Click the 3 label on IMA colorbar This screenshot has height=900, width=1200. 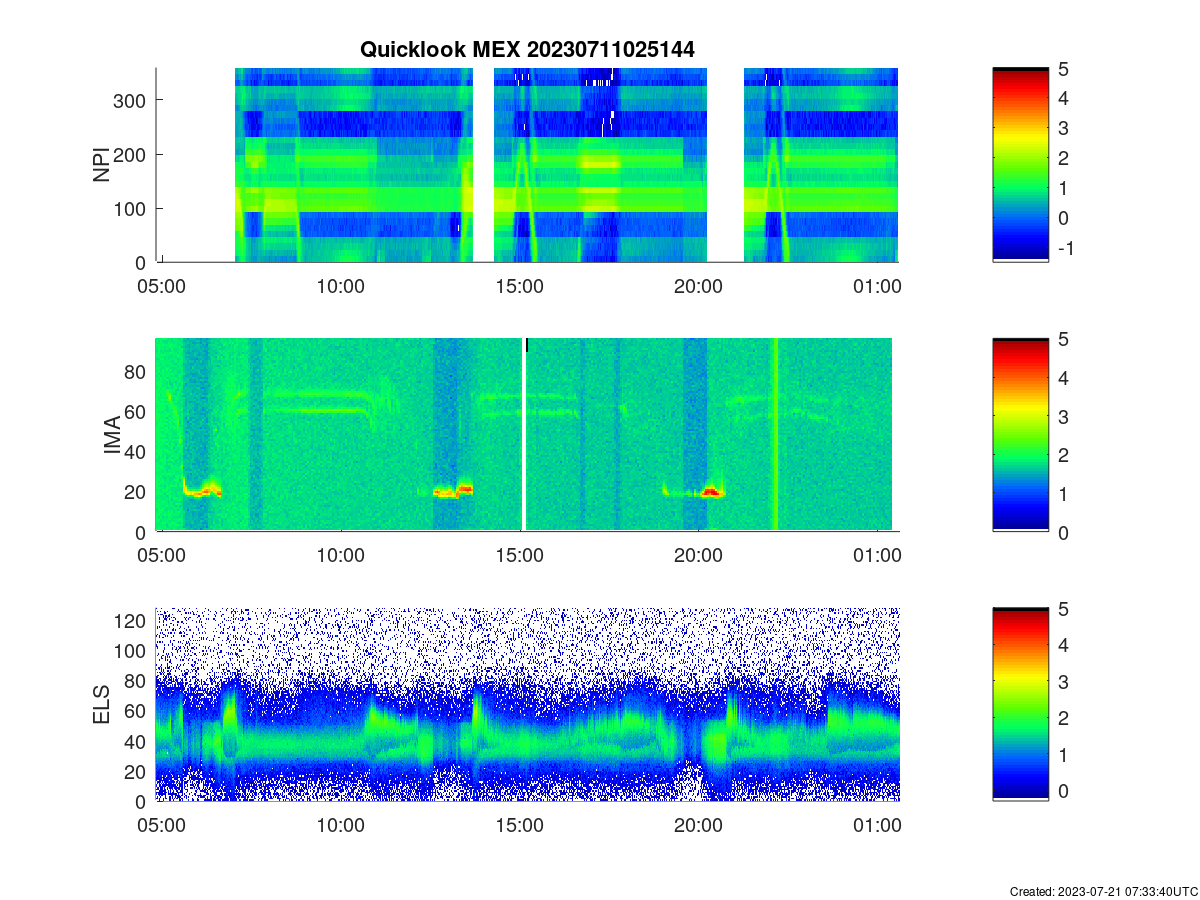coord(1064,416)
